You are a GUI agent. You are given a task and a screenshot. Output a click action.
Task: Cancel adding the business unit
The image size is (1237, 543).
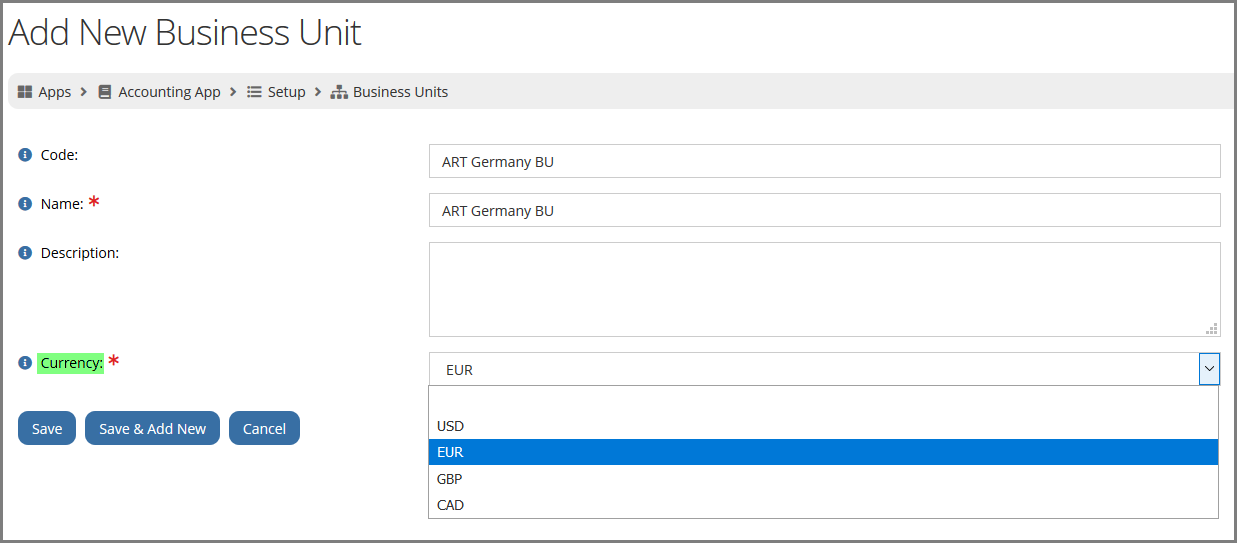(264, 428)
